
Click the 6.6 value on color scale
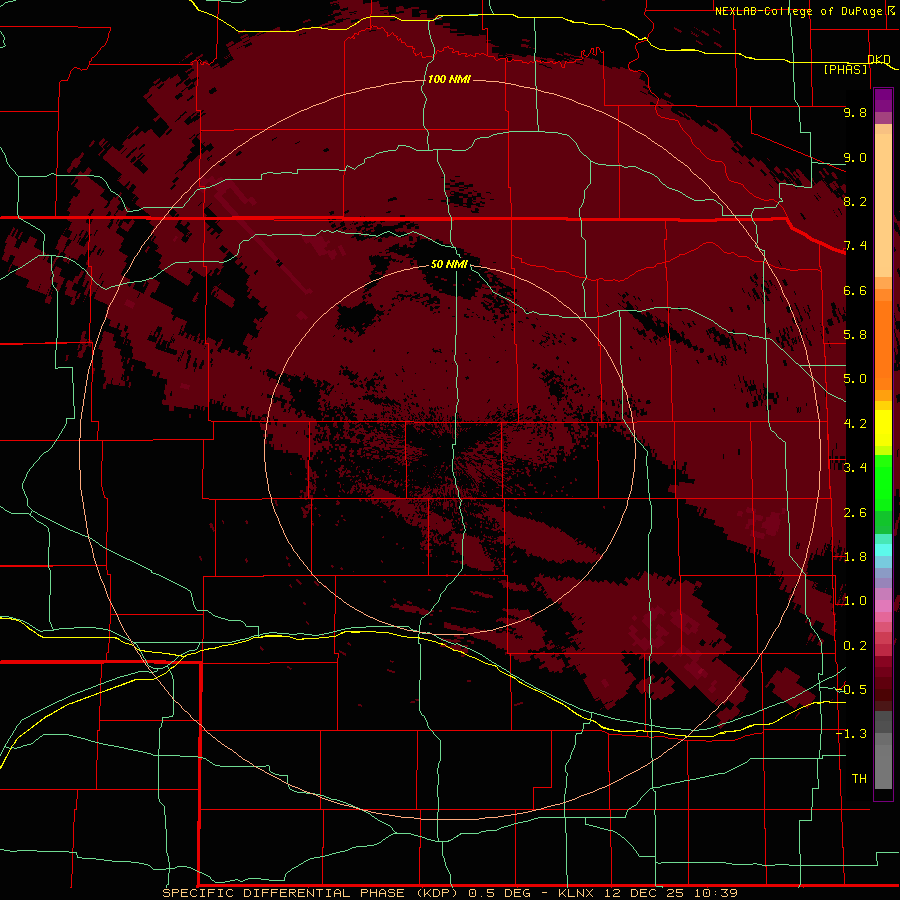(x=855, y=290)
